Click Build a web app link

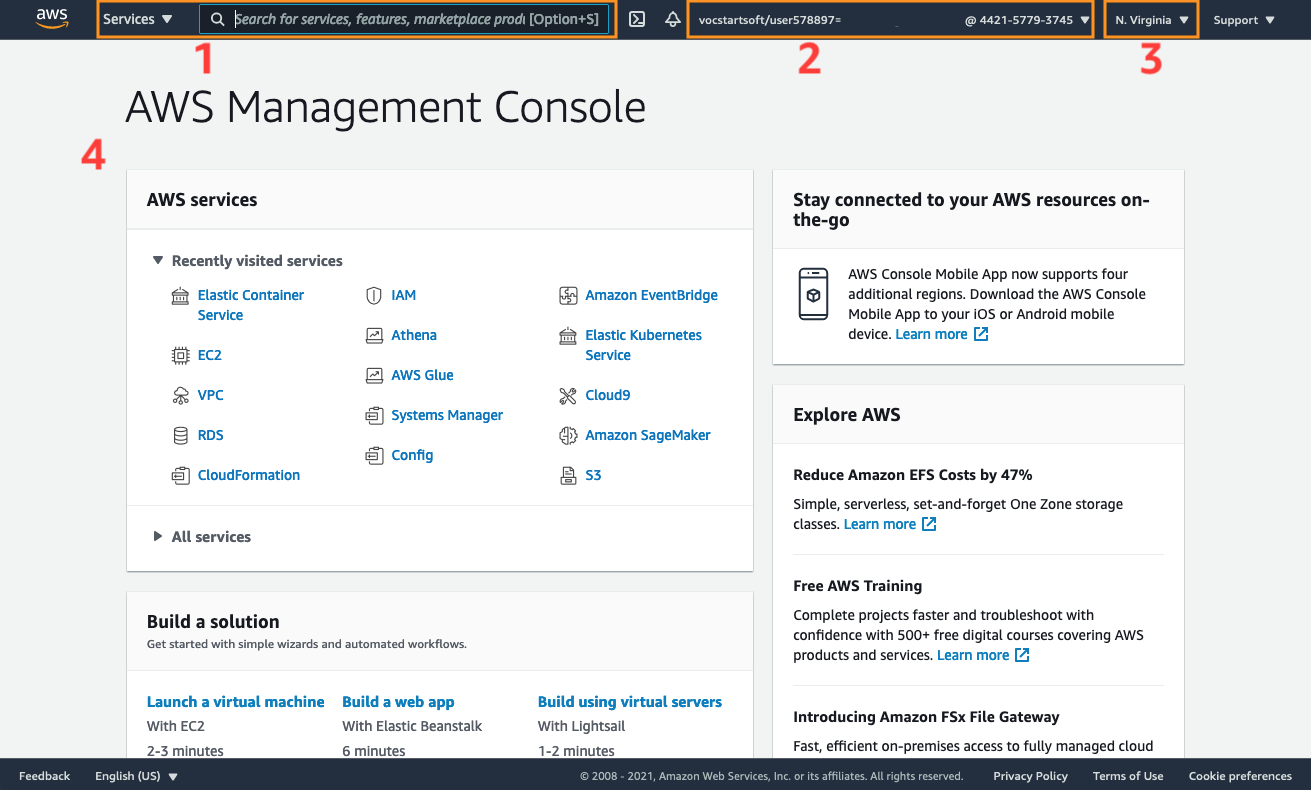(398, 702)
